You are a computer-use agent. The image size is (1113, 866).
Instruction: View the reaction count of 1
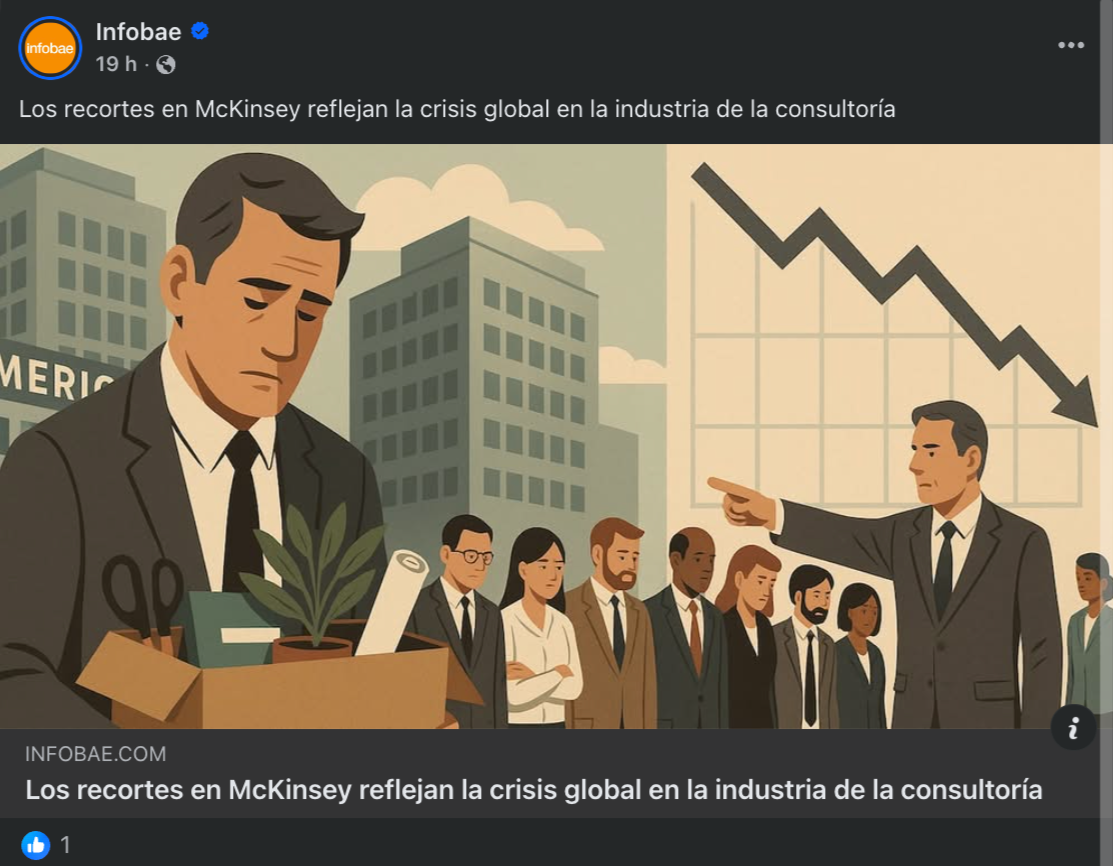[66, 845]
